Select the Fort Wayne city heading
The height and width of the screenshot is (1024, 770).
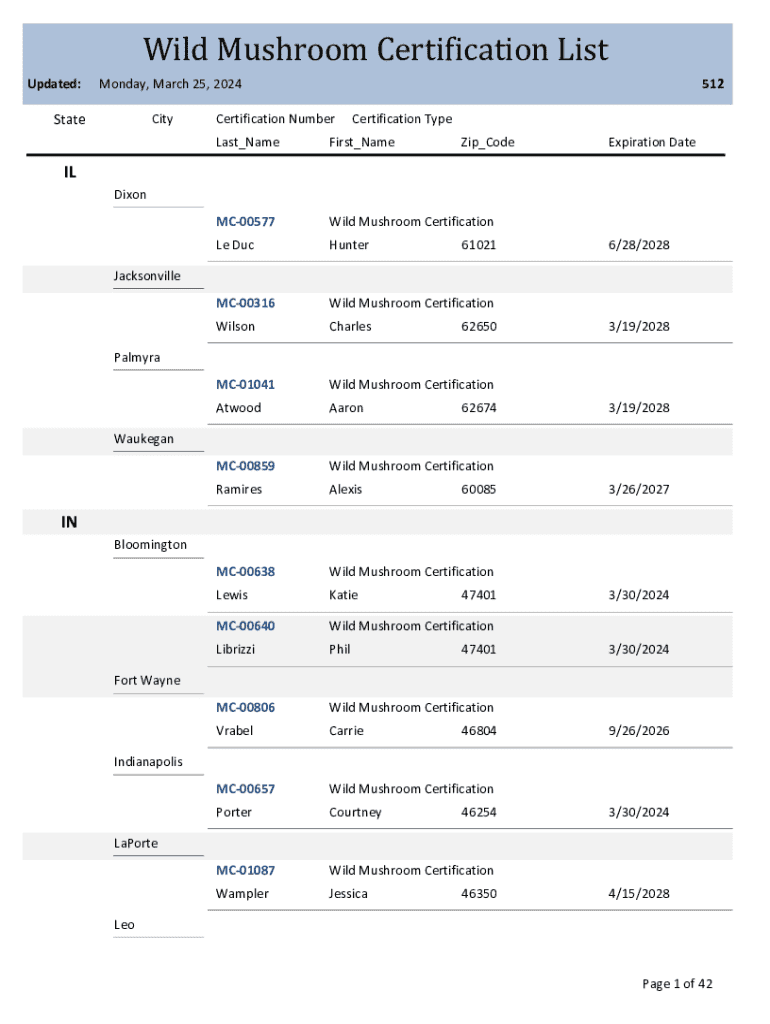(147, 681)
